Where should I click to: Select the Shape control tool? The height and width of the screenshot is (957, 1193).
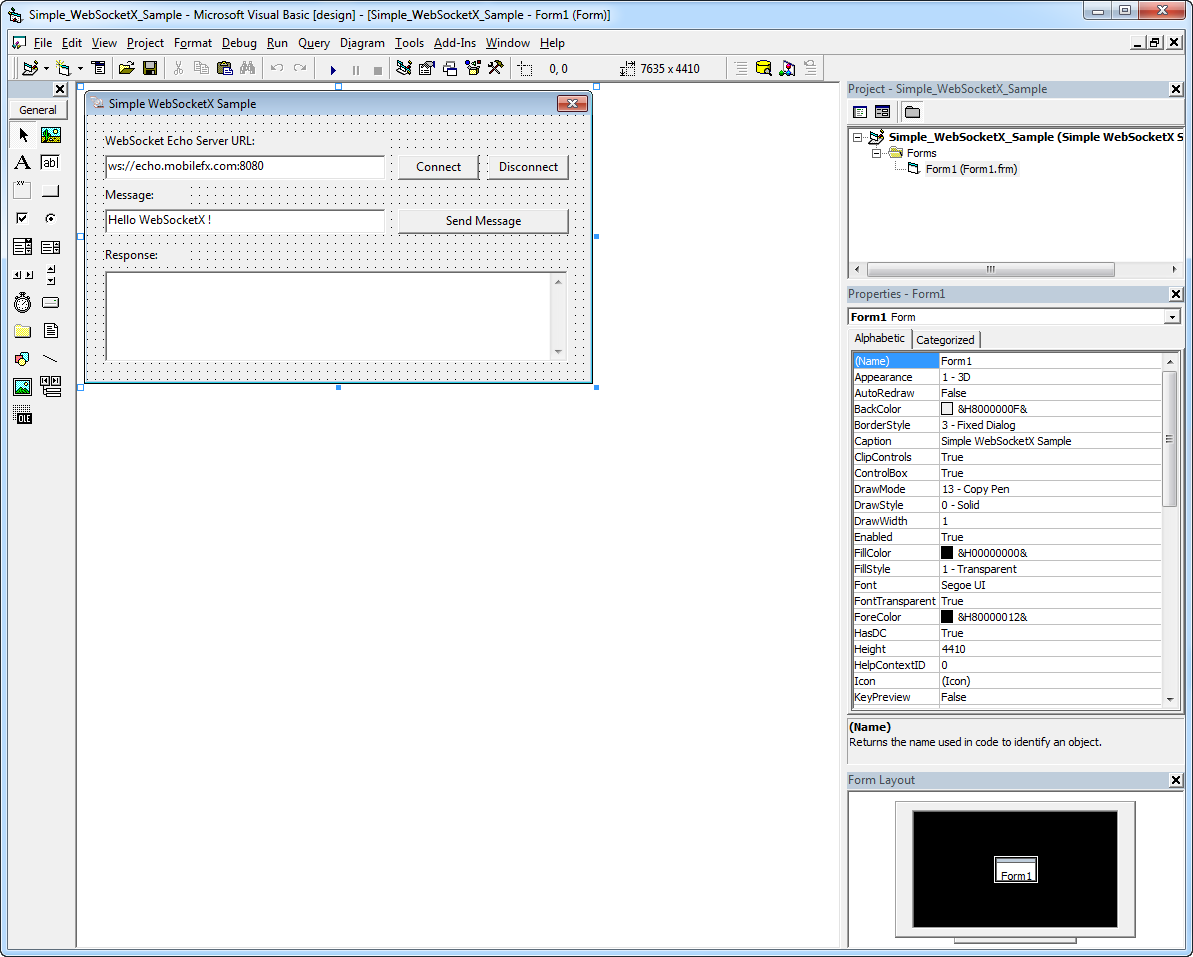[23, 358]
